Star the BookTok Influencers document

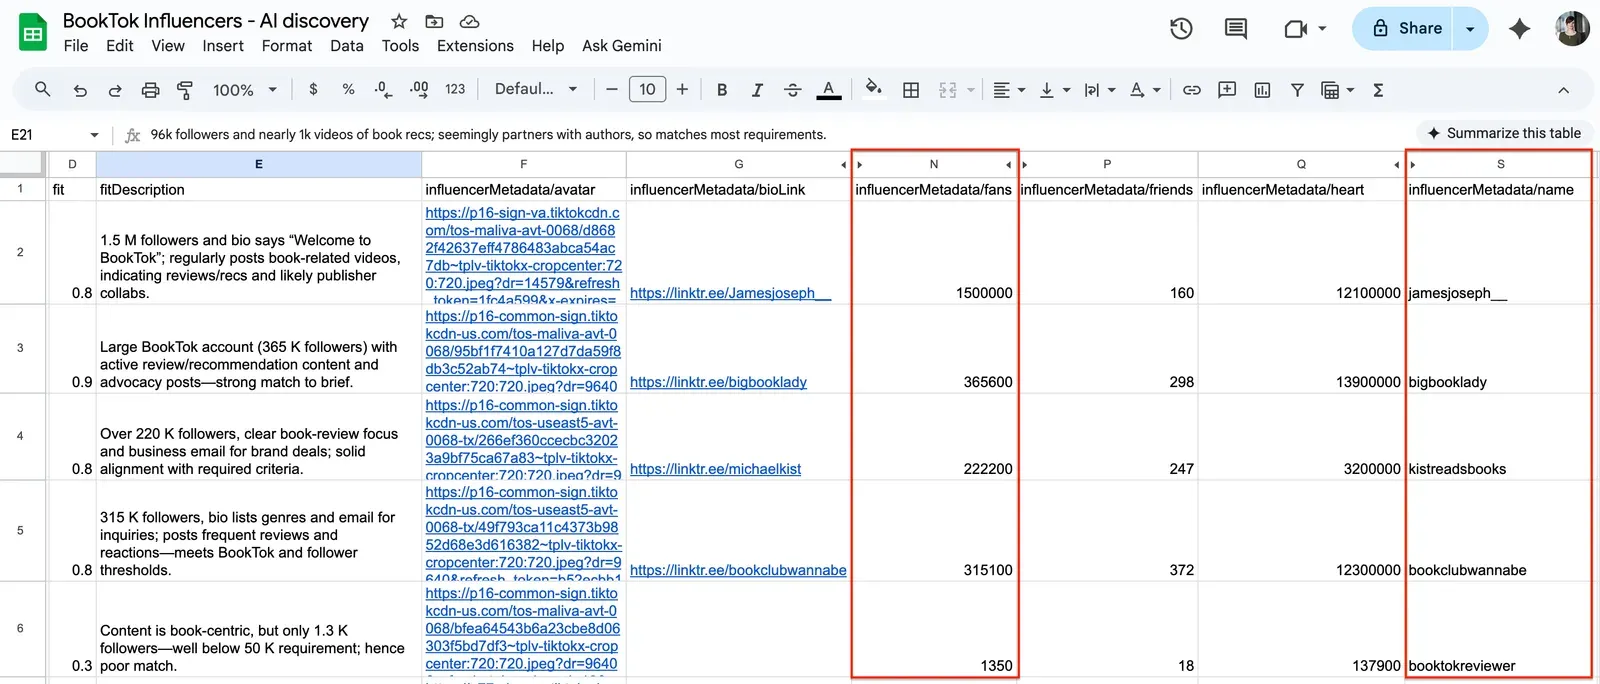399,21
